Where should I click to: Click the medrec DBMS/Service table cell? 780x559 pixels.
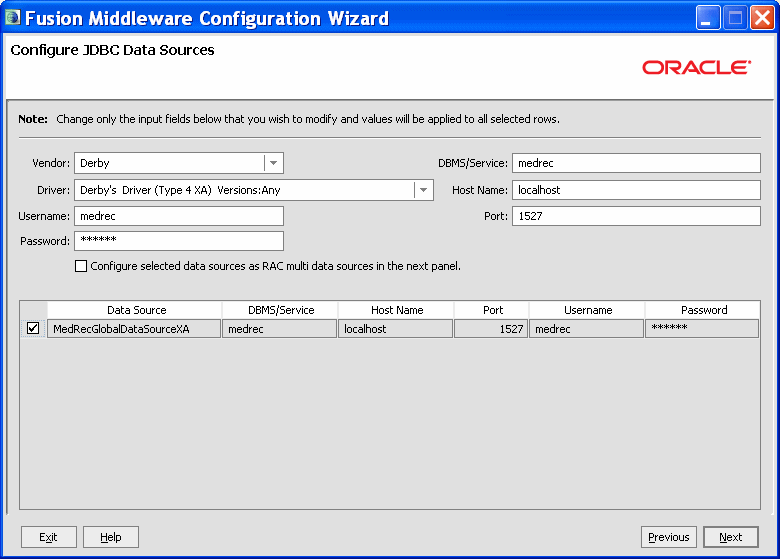[x=280, y=329]
